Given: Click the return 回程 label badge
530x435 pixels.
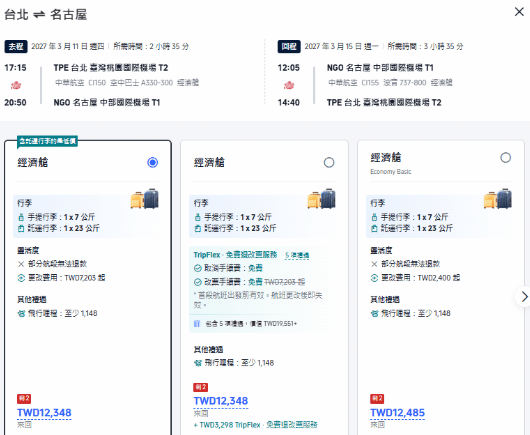Looking at the screenshot, I should tap(289, 47).
